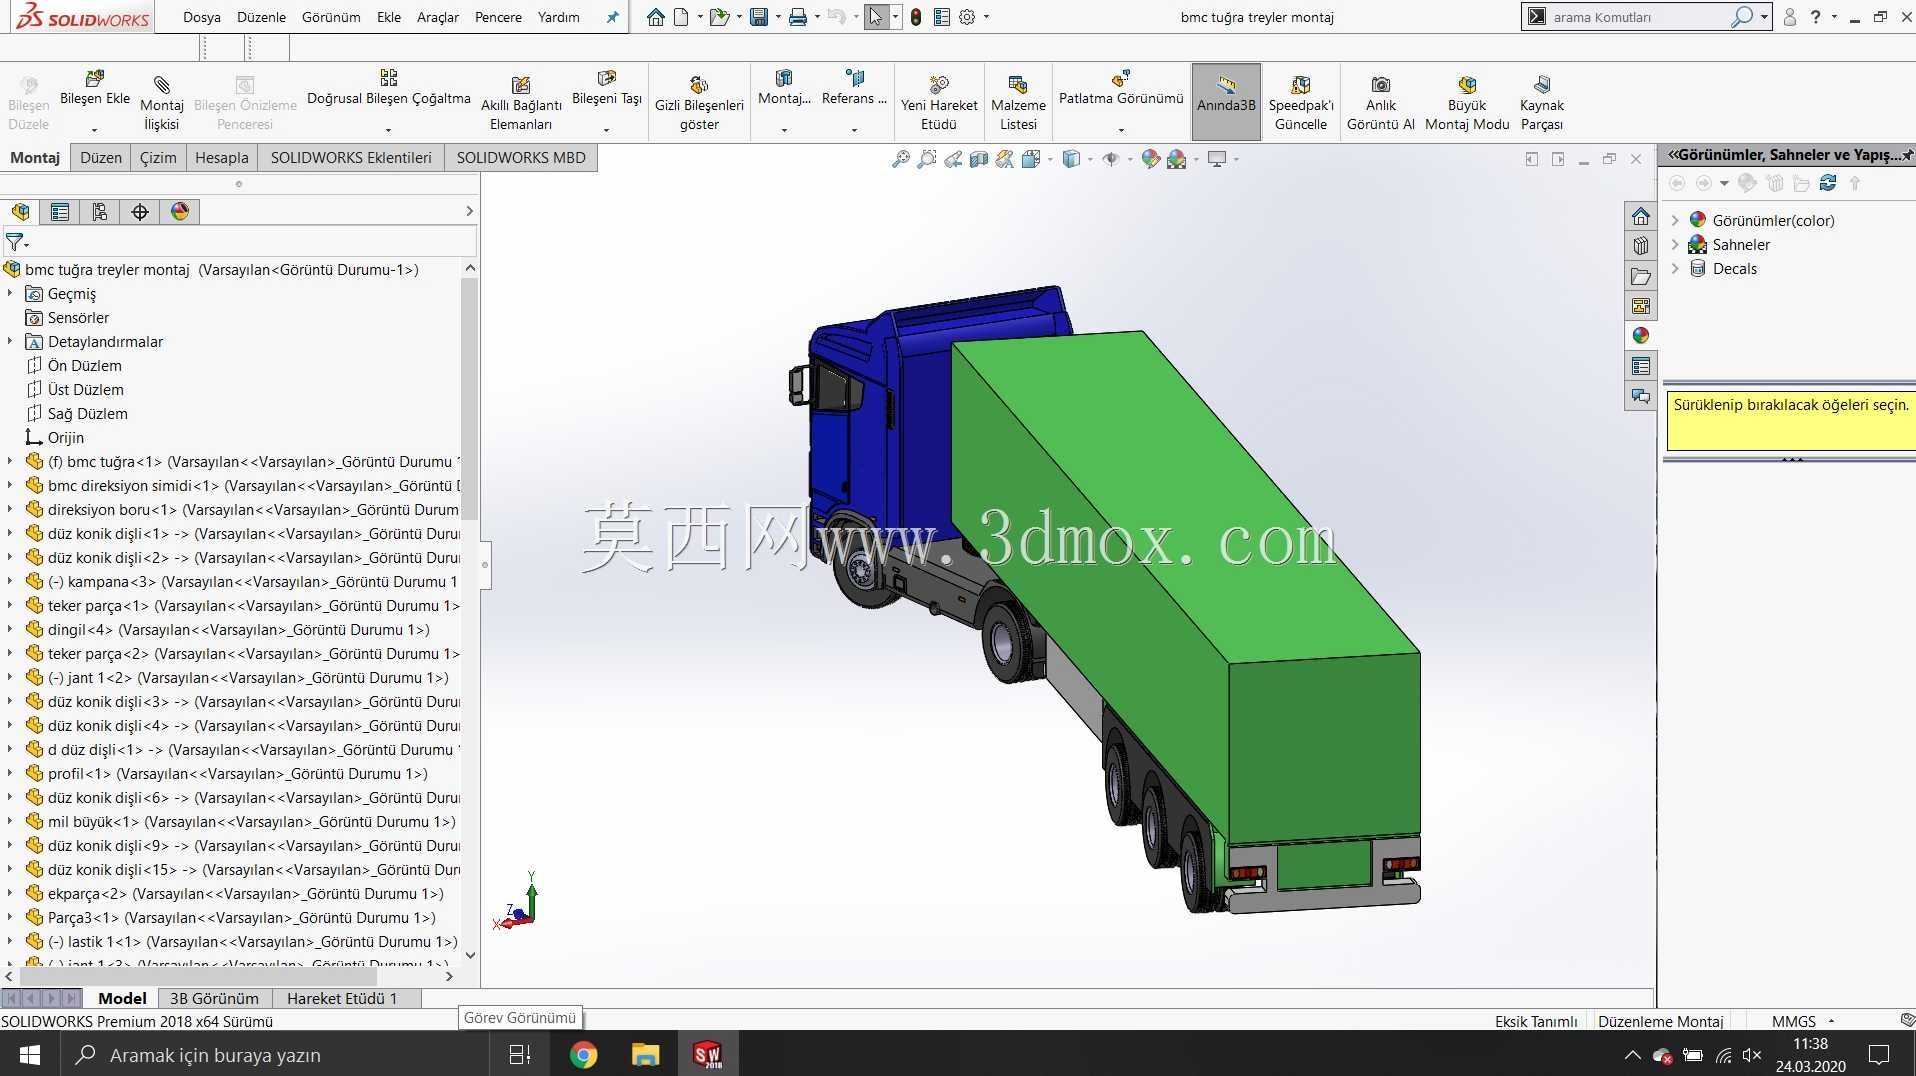The height and width of the screenshot is (1076, 1916).
Task: Switch to the ConfigurationManager tab icon
Action: pyautogui.click(x=100, y=212)
